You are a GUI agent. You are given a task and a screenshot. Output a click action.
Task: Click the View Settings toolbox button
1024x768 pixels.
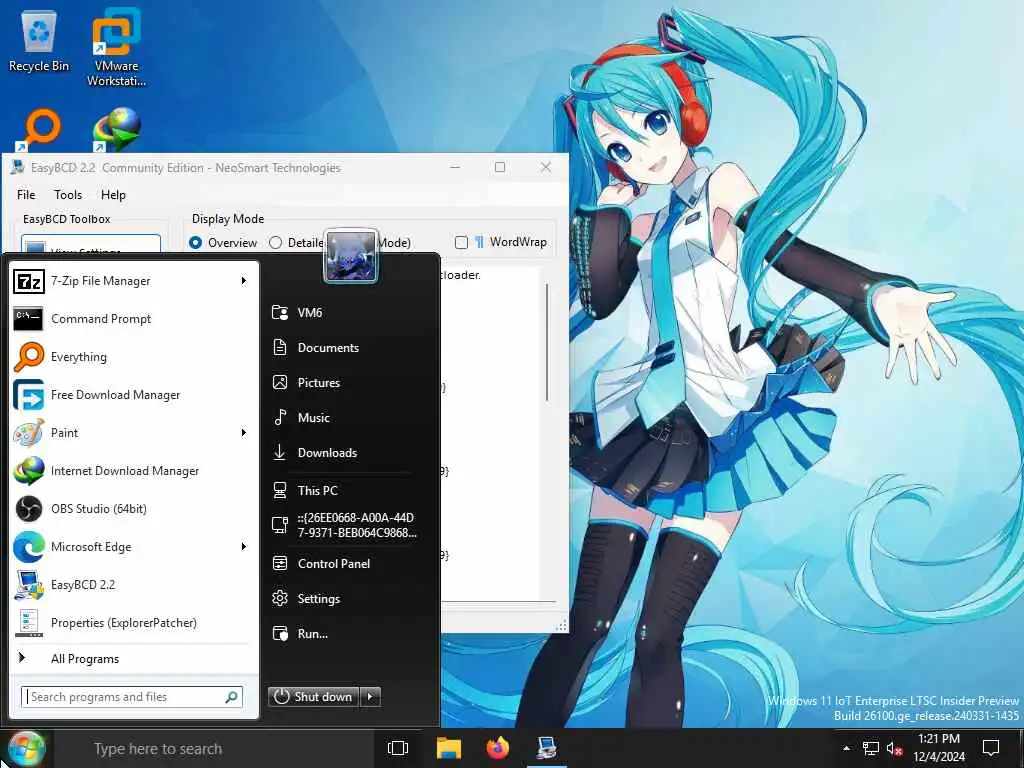point(91,244)
